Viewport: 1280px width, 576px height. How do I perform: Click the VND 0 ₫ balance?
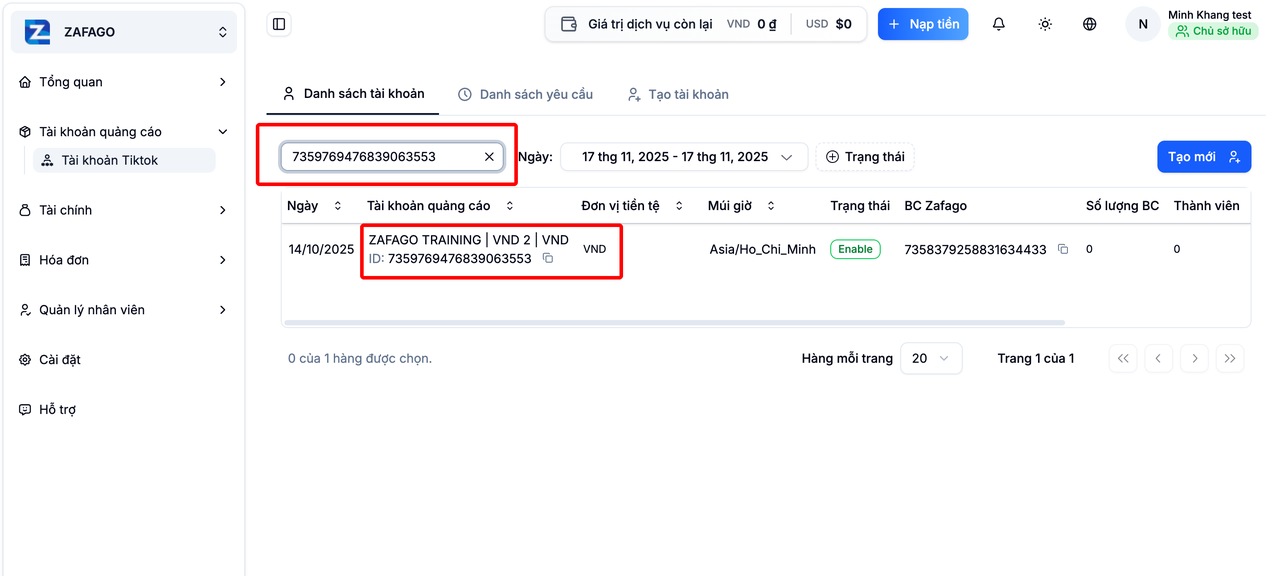click(752, 24)
